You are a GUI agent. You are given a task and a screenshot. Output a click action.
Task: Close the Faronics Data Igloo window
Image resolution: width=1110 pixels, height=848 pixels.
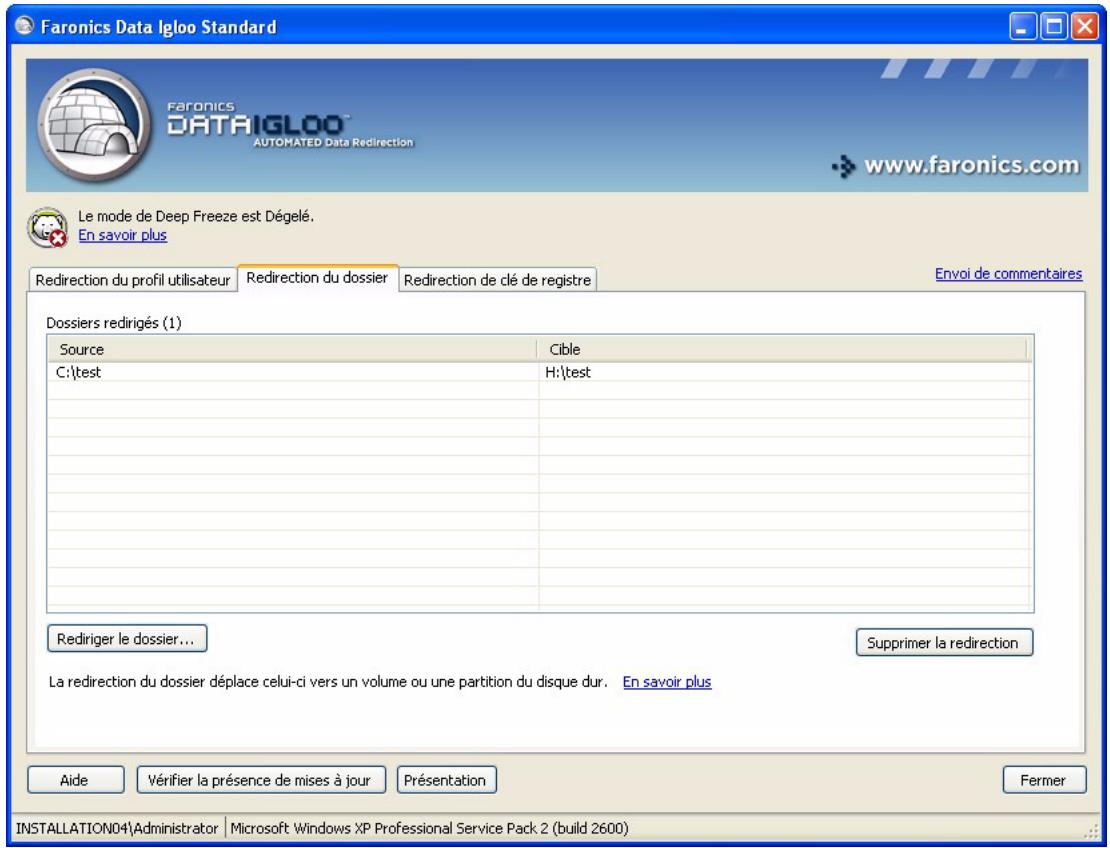click(x=1084, y=27)
